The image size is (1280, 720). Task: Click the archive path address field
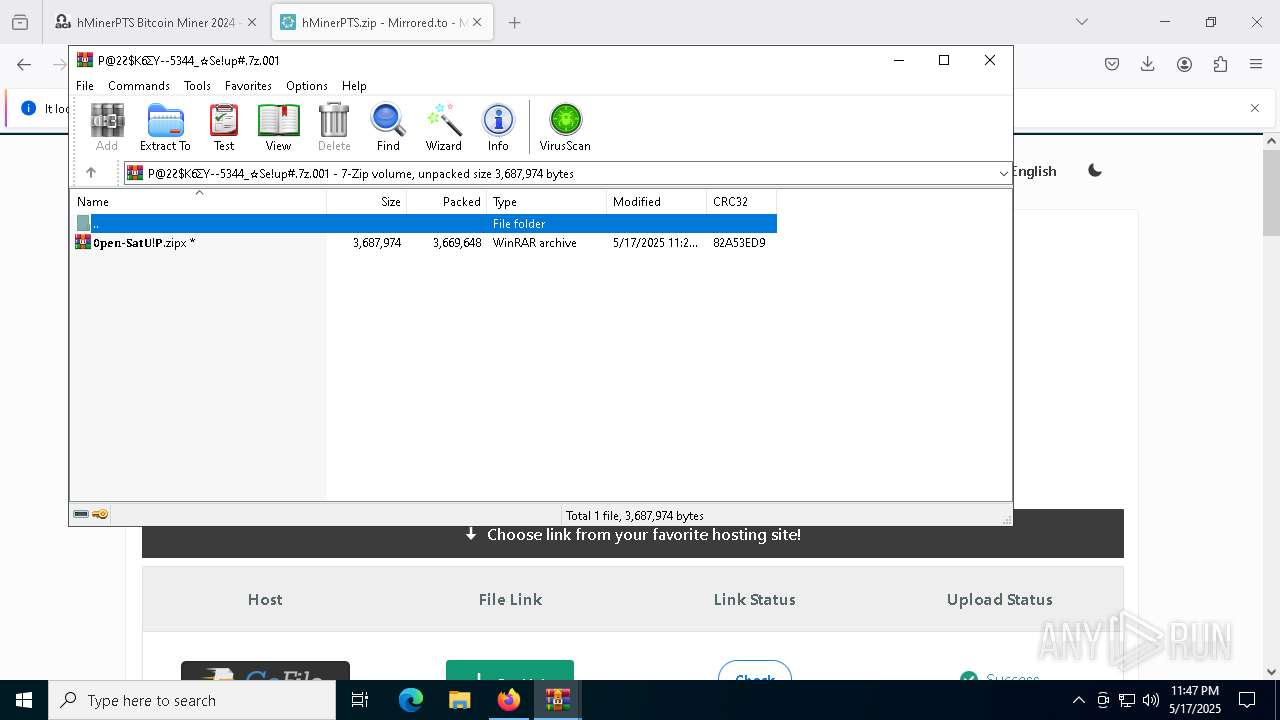click(567, 174)
